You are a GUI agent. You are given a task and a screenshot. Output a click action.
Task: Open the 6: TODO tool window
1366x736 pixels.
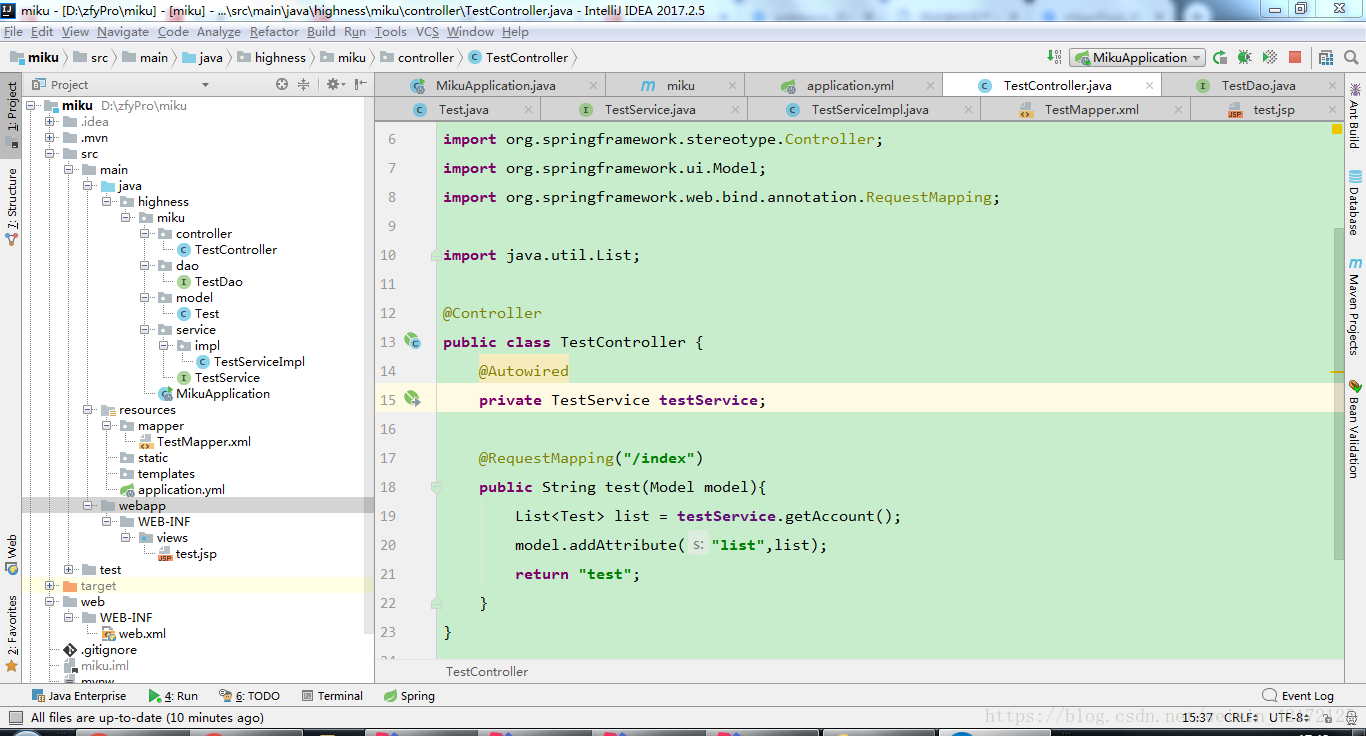(x=249, y=696)
